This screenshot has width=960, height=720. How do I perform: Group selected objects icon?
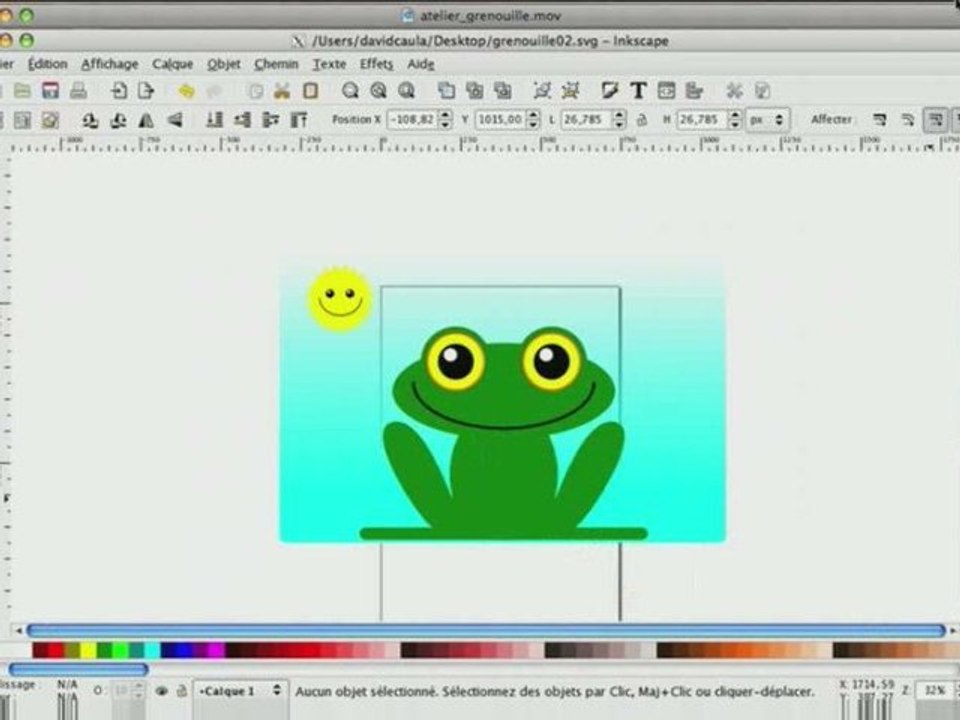tap(542, 91)
